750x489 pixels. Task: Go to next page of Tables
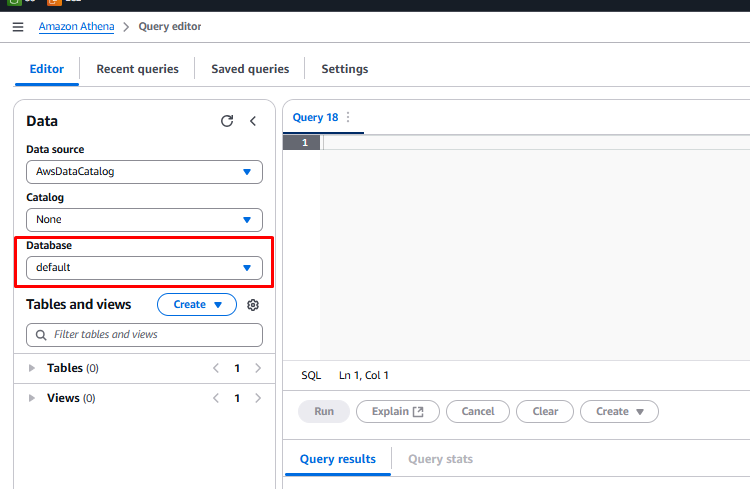[258, 368]
